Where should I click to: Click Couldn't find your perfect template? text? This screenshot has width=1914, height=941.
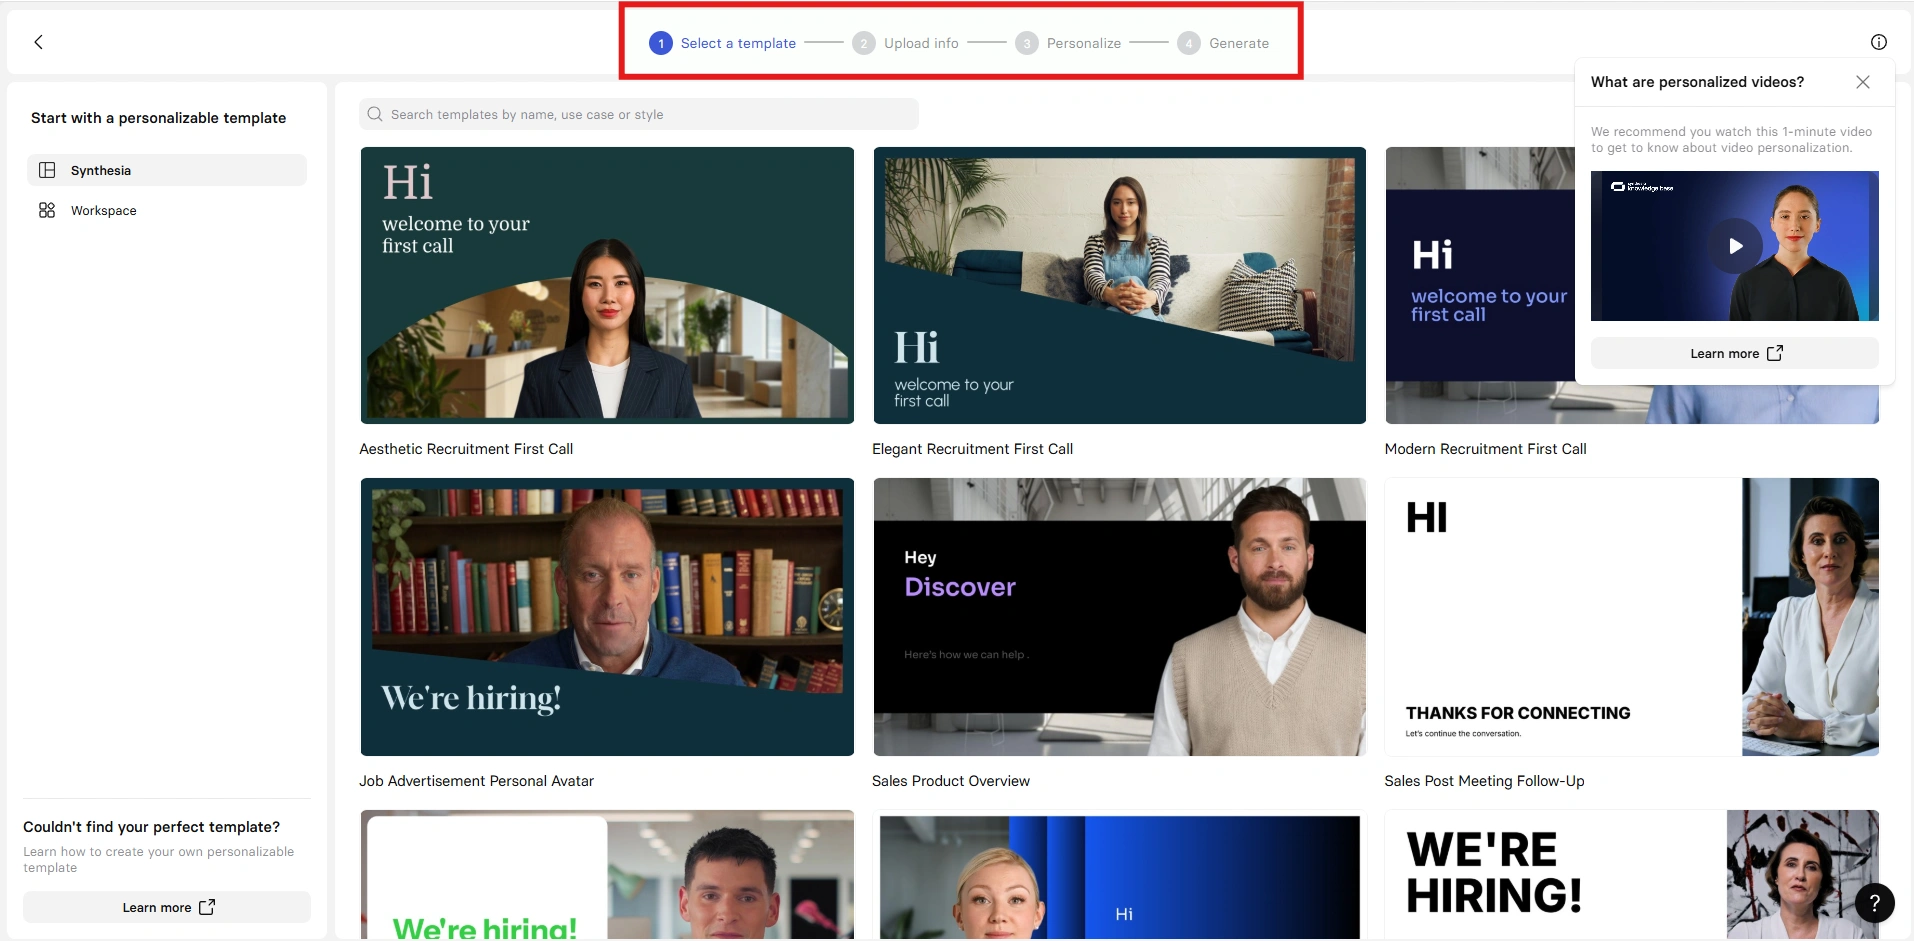click(151, 827)
